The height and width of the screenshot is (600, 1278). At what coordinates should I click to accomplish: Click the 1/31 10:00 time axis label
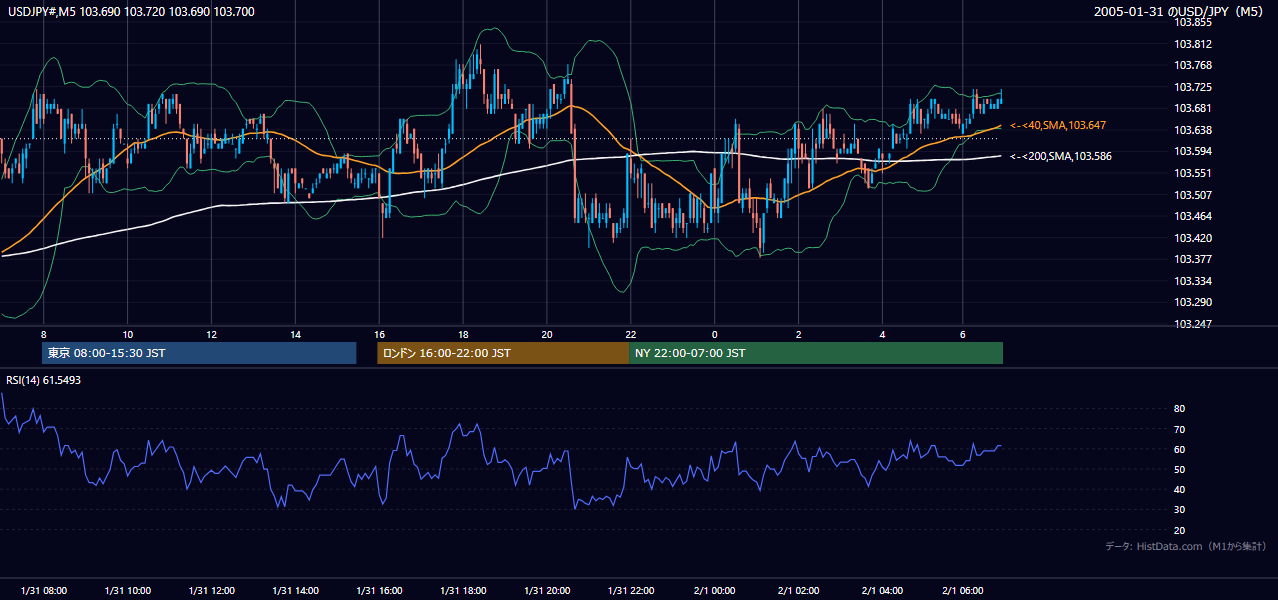tap(127, 590)
